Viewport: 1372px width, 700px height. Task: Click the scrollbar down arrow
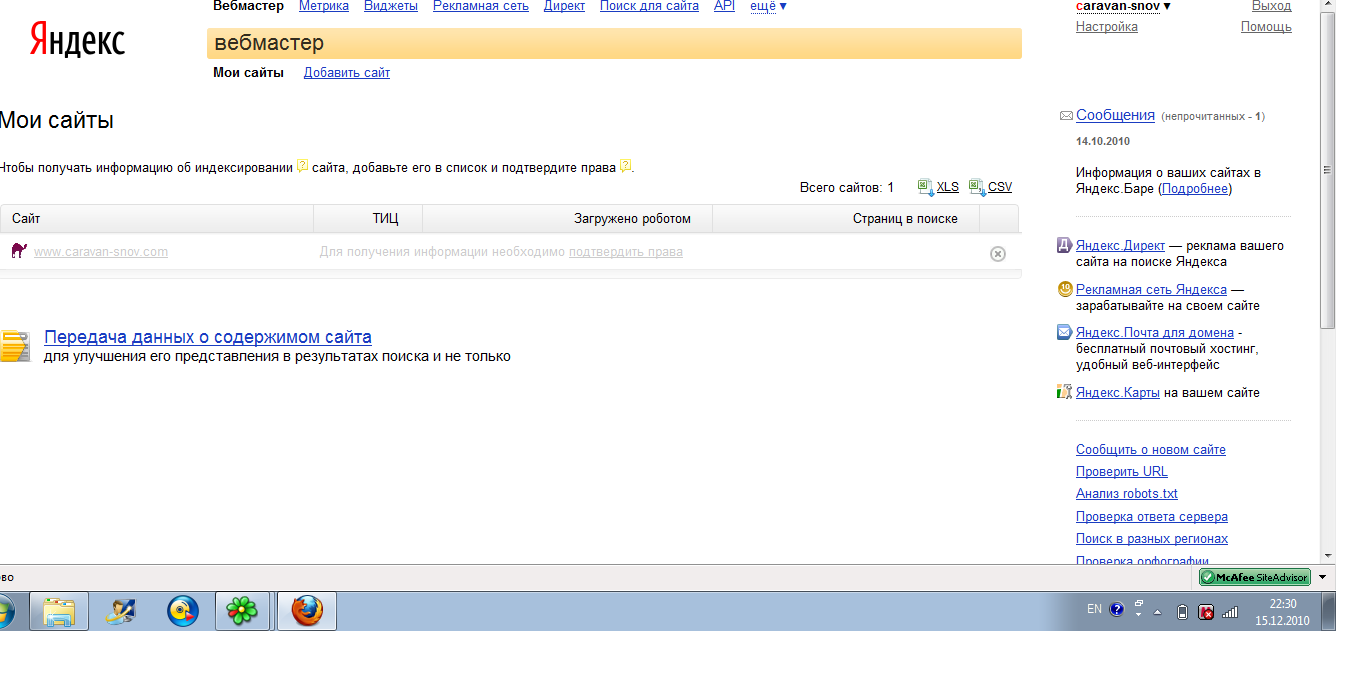[1327, 556]
